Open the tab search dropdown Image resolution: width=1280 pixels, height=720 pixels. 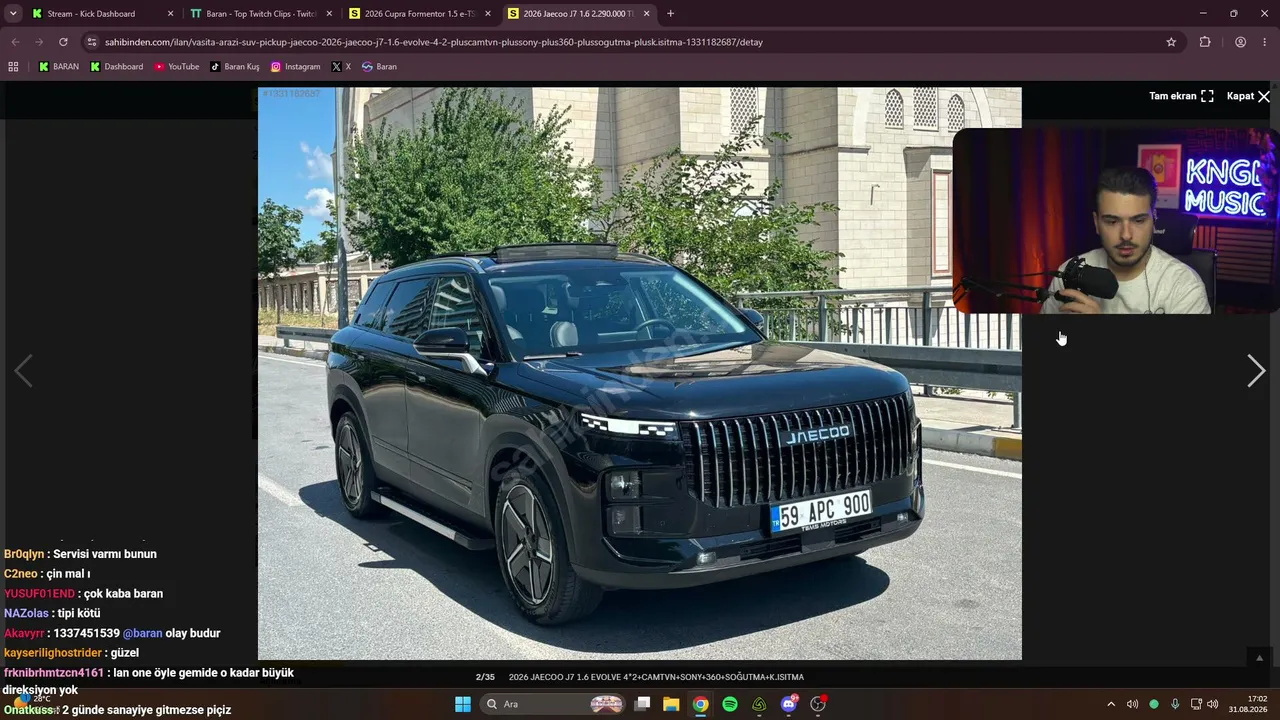(x=12, y=14)
